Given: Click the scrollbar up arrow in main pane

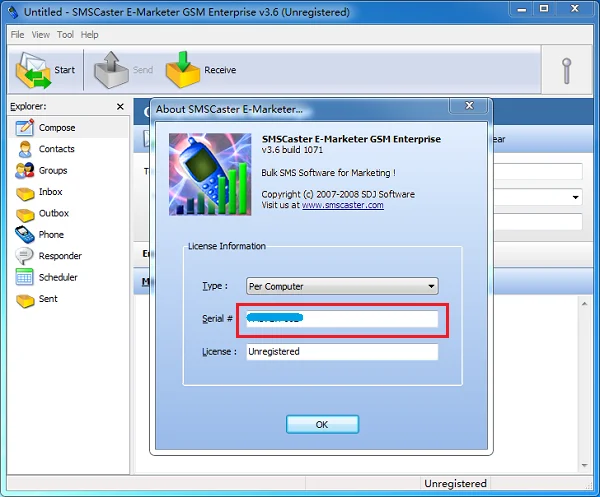Looking at the screenshot, I should click(584, 304).
